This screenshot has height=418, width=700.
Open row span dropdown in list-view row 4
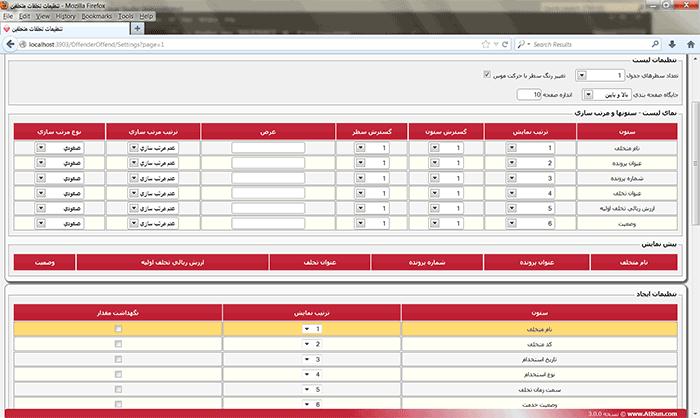coord(372,193)
